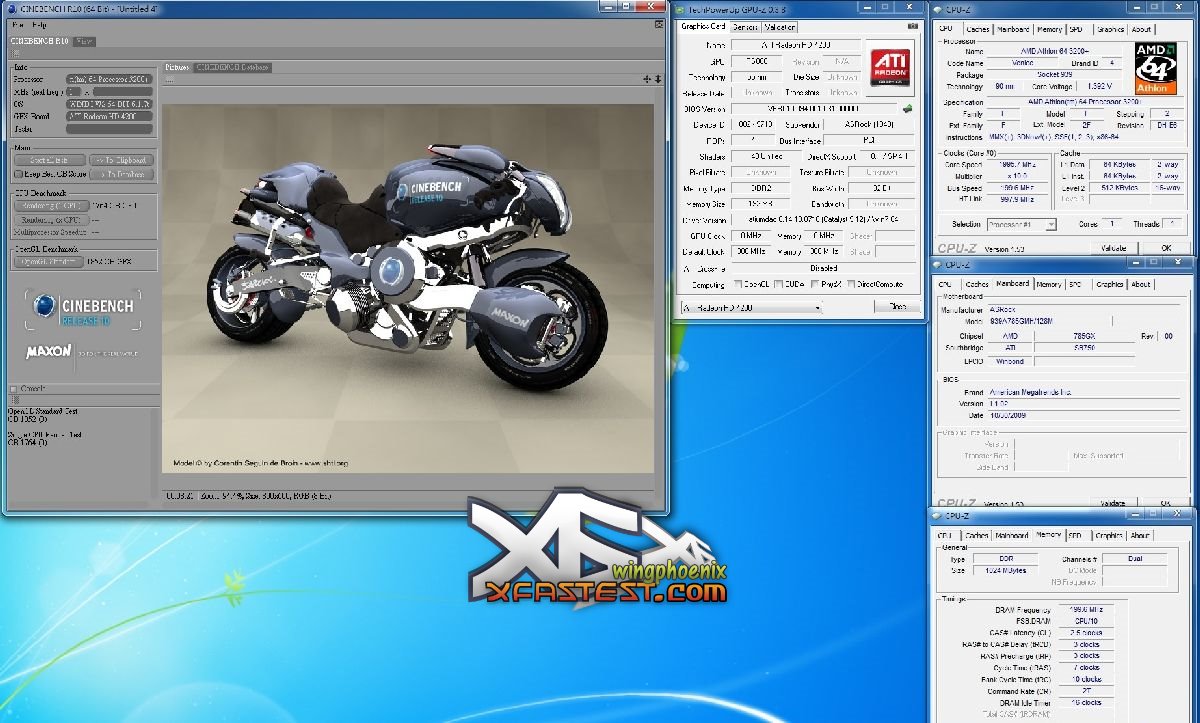Click the green BIOS save icon in GPU-Z
The width and height of the screenshot is (1200, 723).
pos(907,108)
